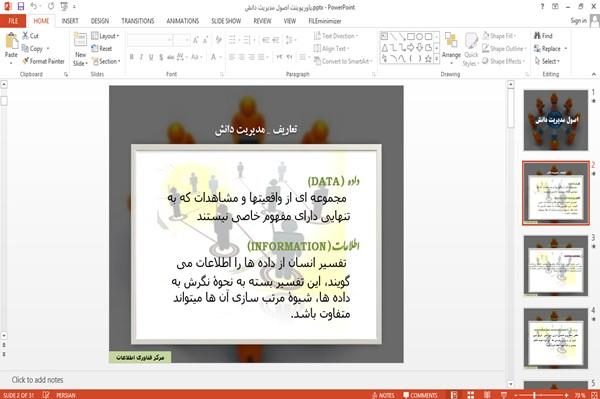Collapse the ribbon with the arrow
Image resolution: width=600 pixels, height=399 pixels.
(593, 74)
